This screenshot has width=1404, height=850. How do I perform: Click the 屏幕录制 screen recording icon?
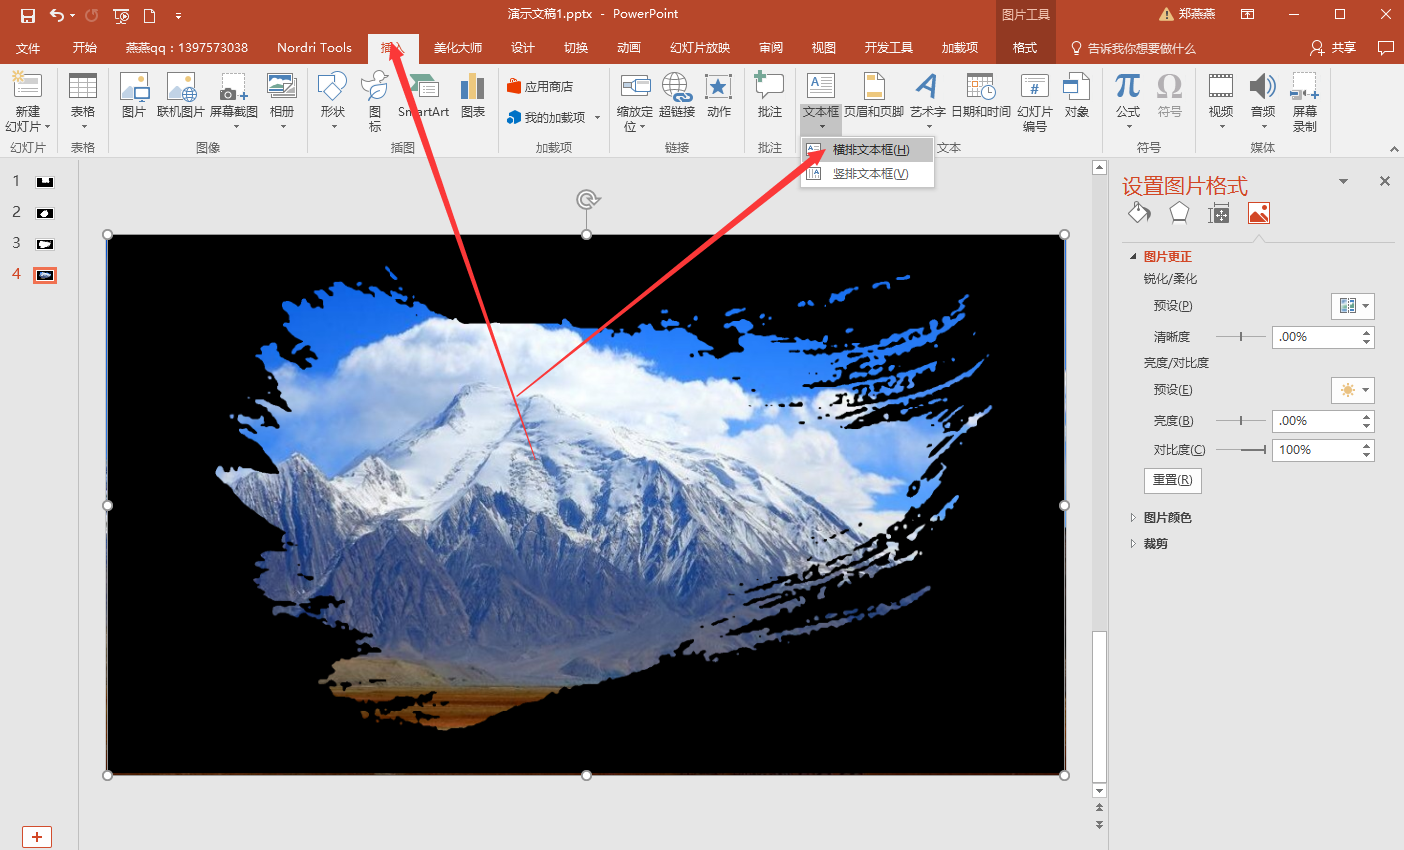click(1304, 100)
